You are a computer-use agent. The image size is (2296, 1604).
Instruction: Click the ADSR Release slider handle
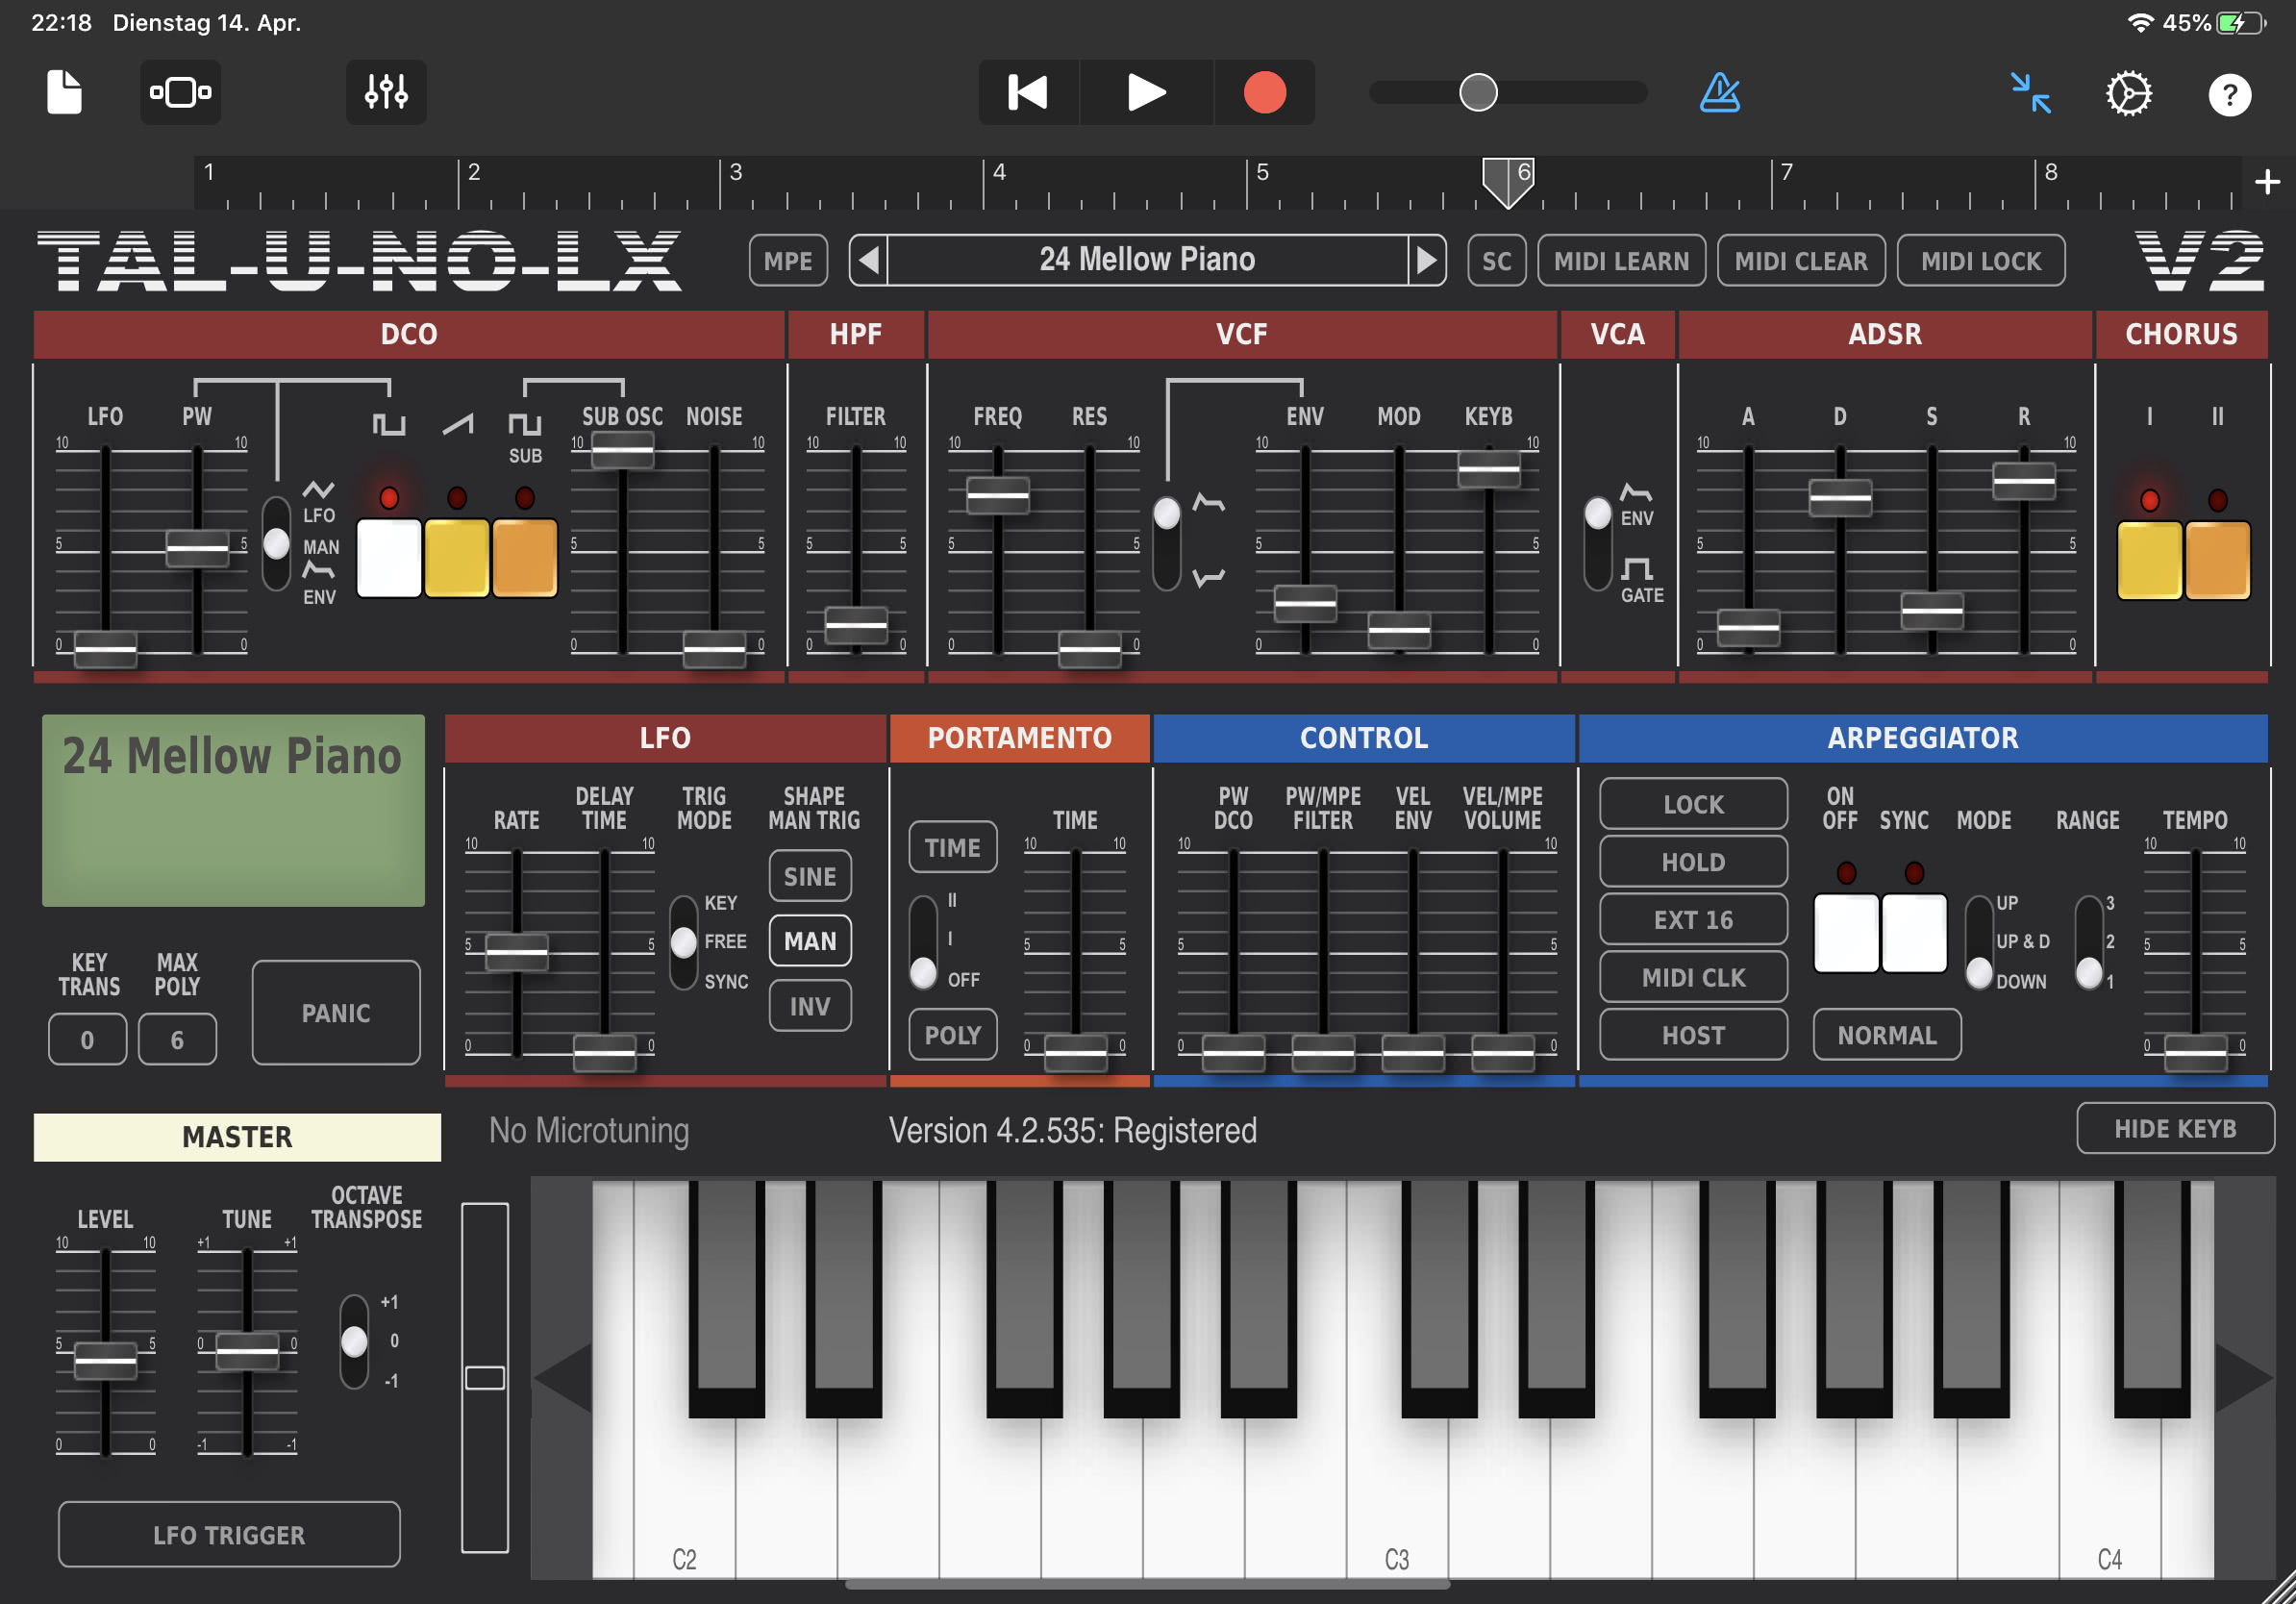(x=2024, y=481)
